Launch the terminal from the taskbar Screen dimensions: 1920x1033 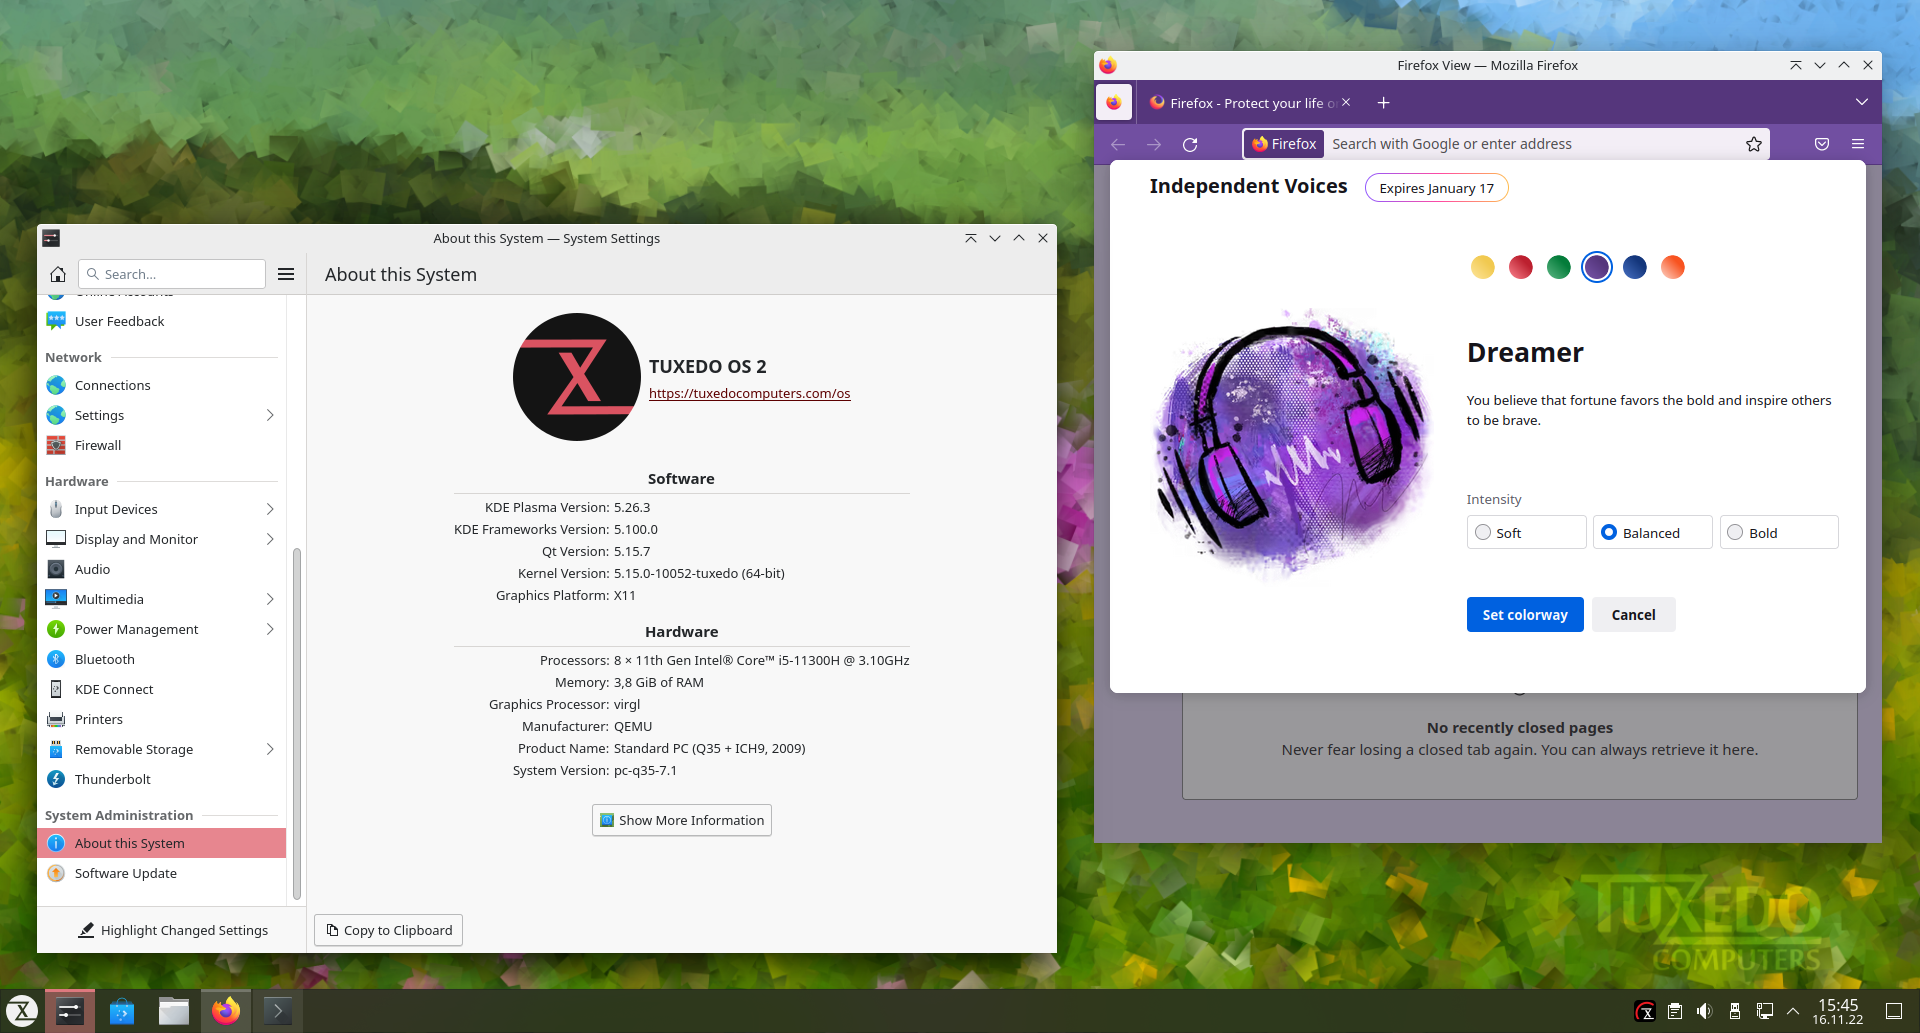pos(278,1011)
